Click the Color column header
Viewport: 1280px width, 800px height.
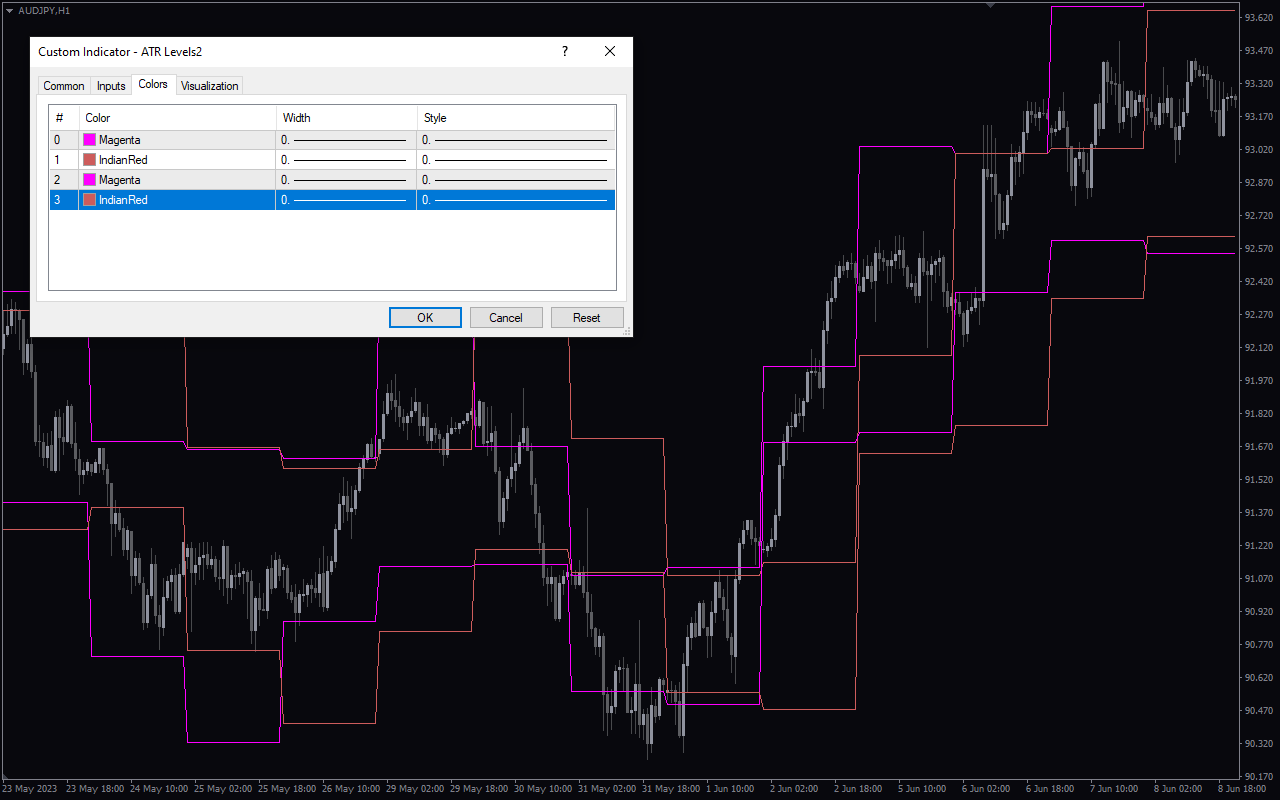tap(177, 118)
